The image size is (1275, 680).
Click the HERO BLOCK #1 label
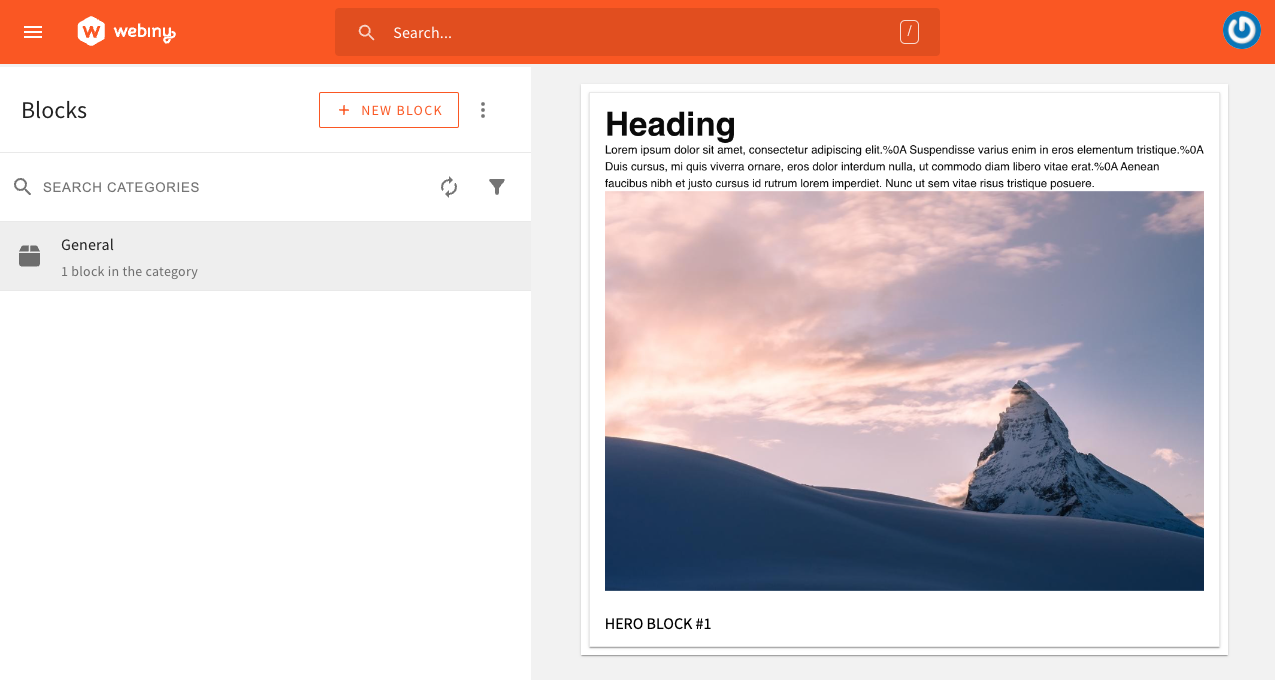[x=658, y=624]
